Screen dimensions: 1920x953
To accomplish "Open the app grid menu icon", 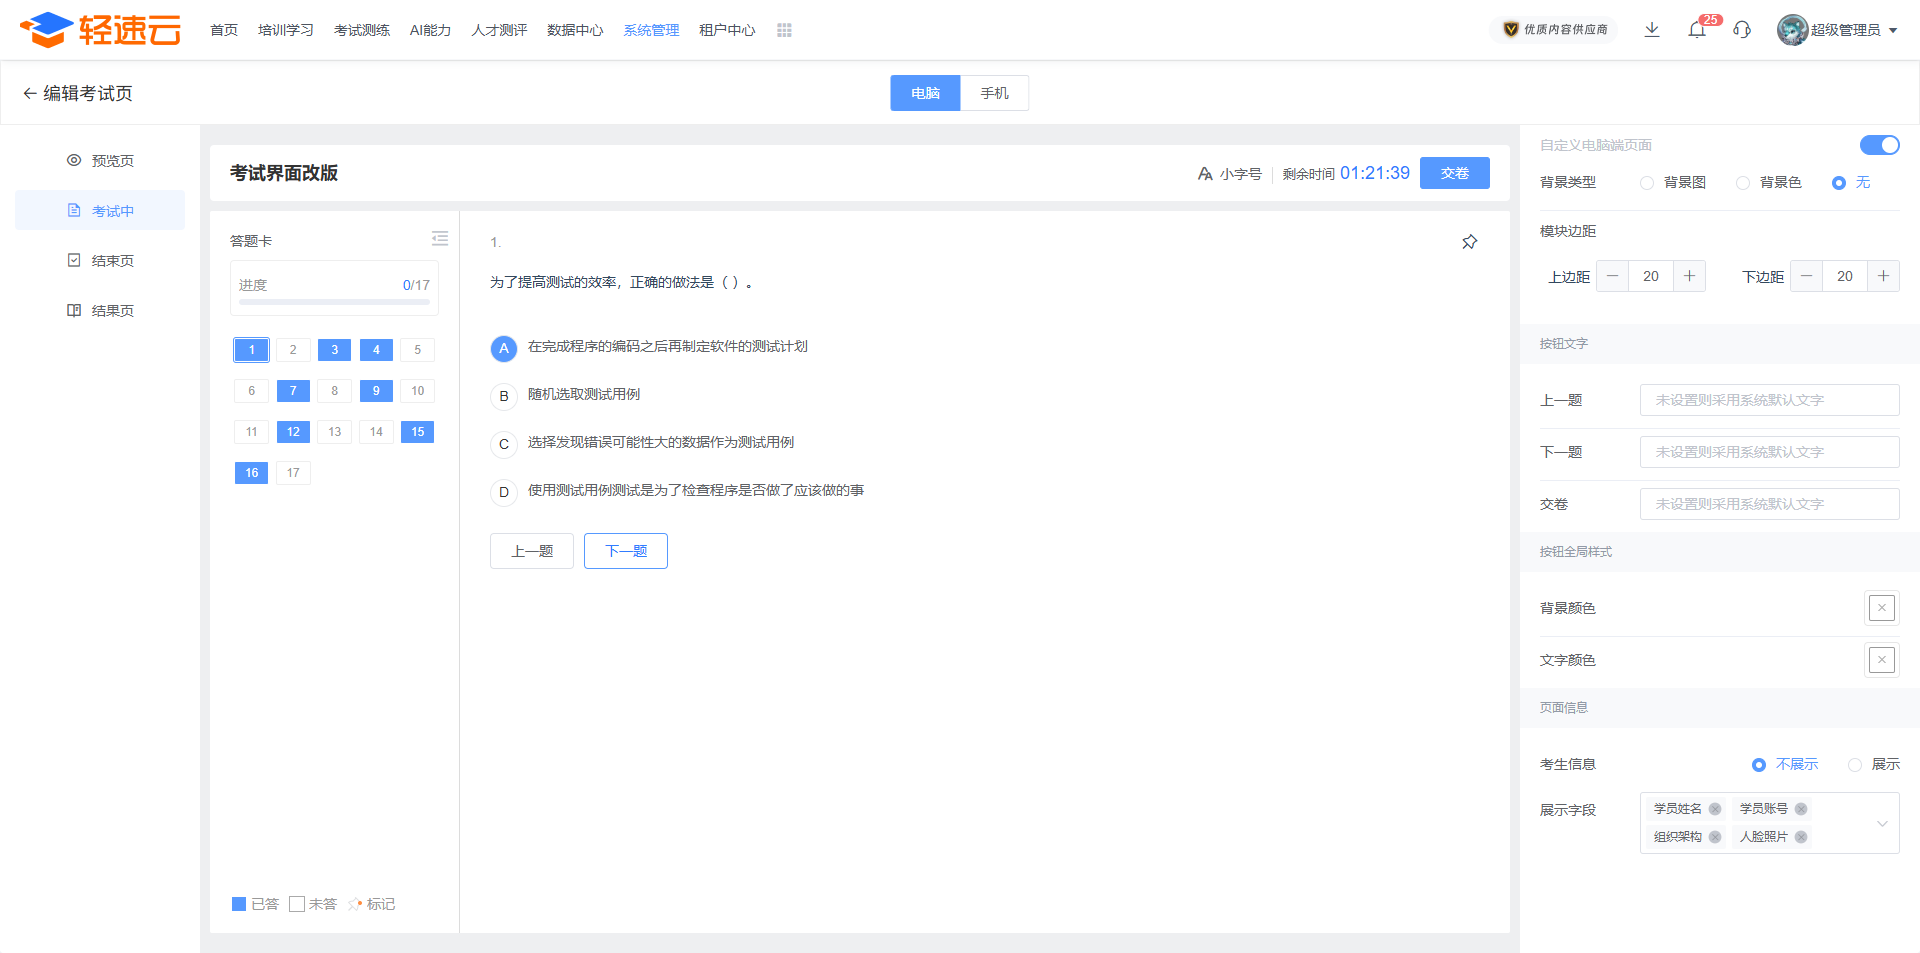I will 784,30.
